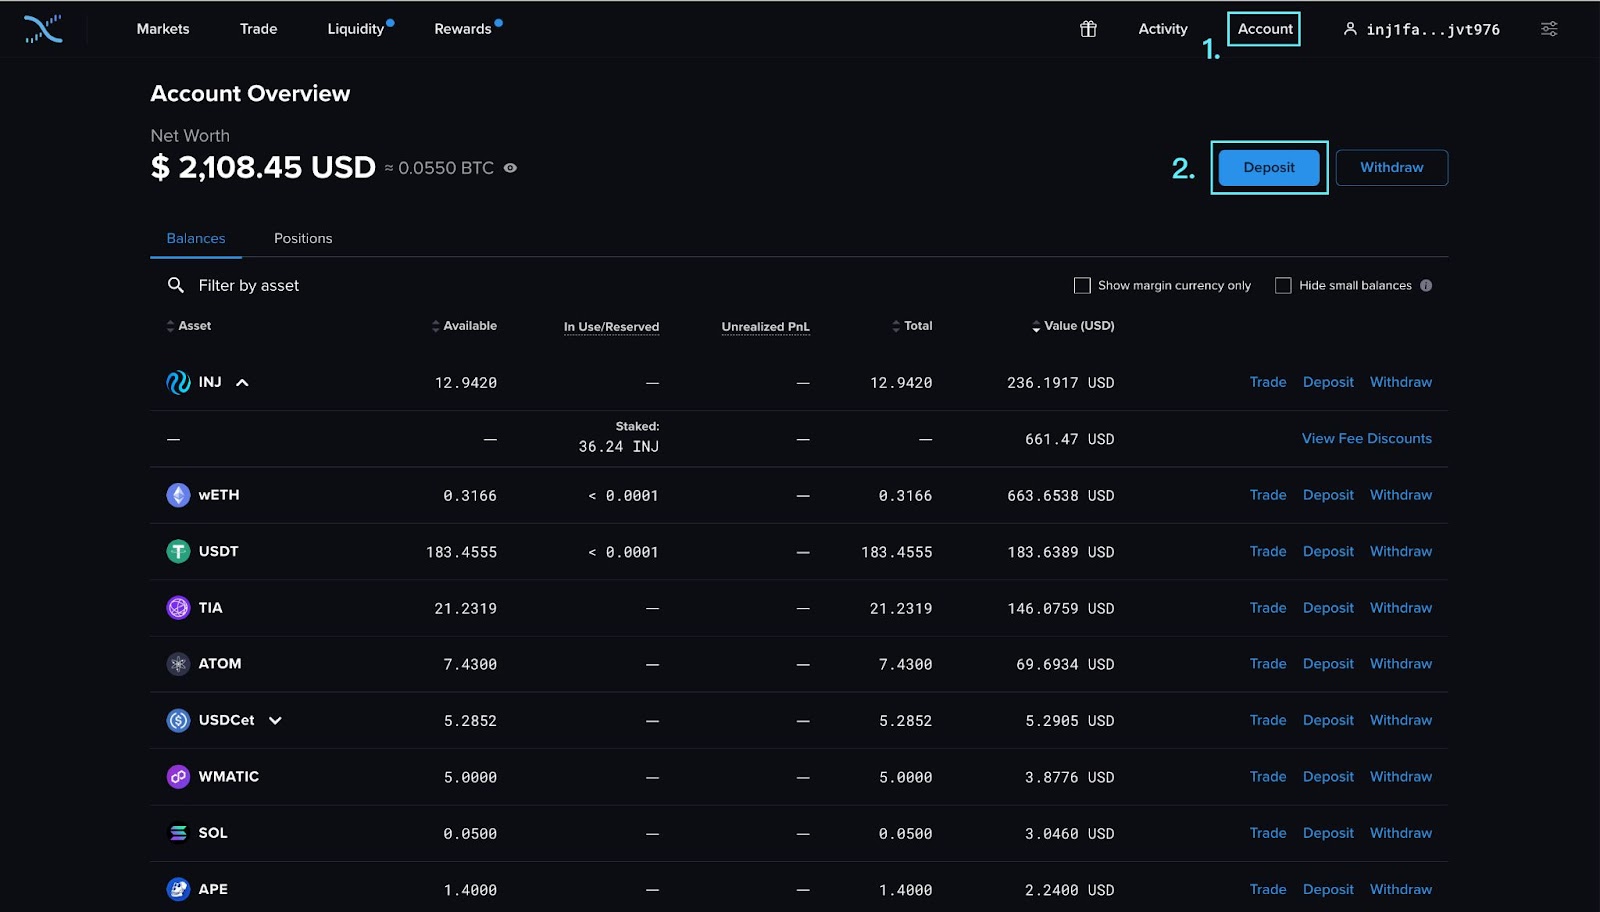Click the USDCet token icon

tap(178, 720)
